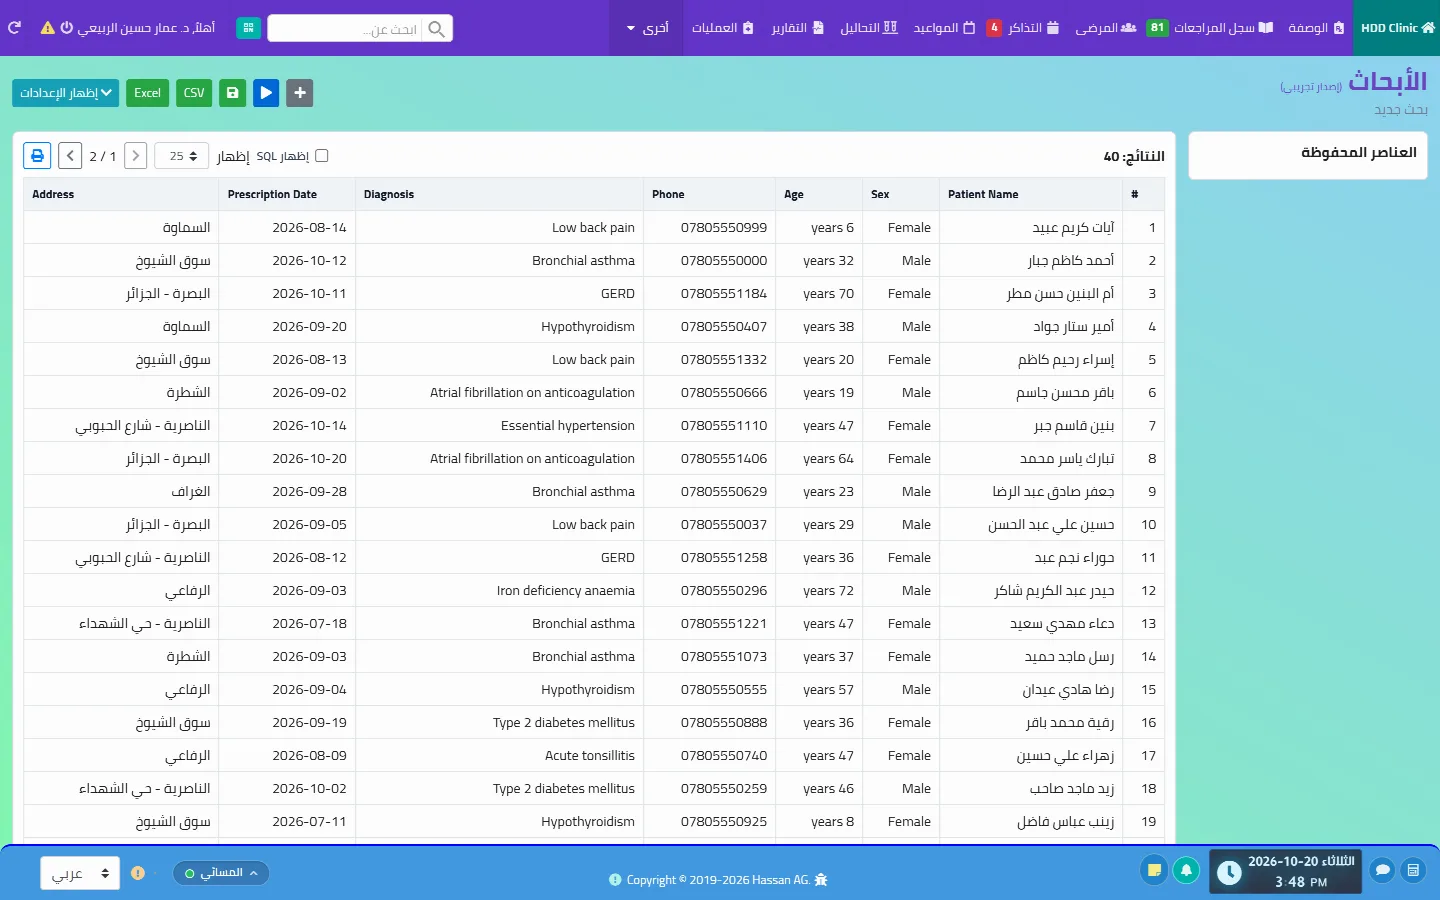Focus the ابحث عن search field
Image resolution: width=1440 pixels, height=900 pixels.
click(346, 29)
